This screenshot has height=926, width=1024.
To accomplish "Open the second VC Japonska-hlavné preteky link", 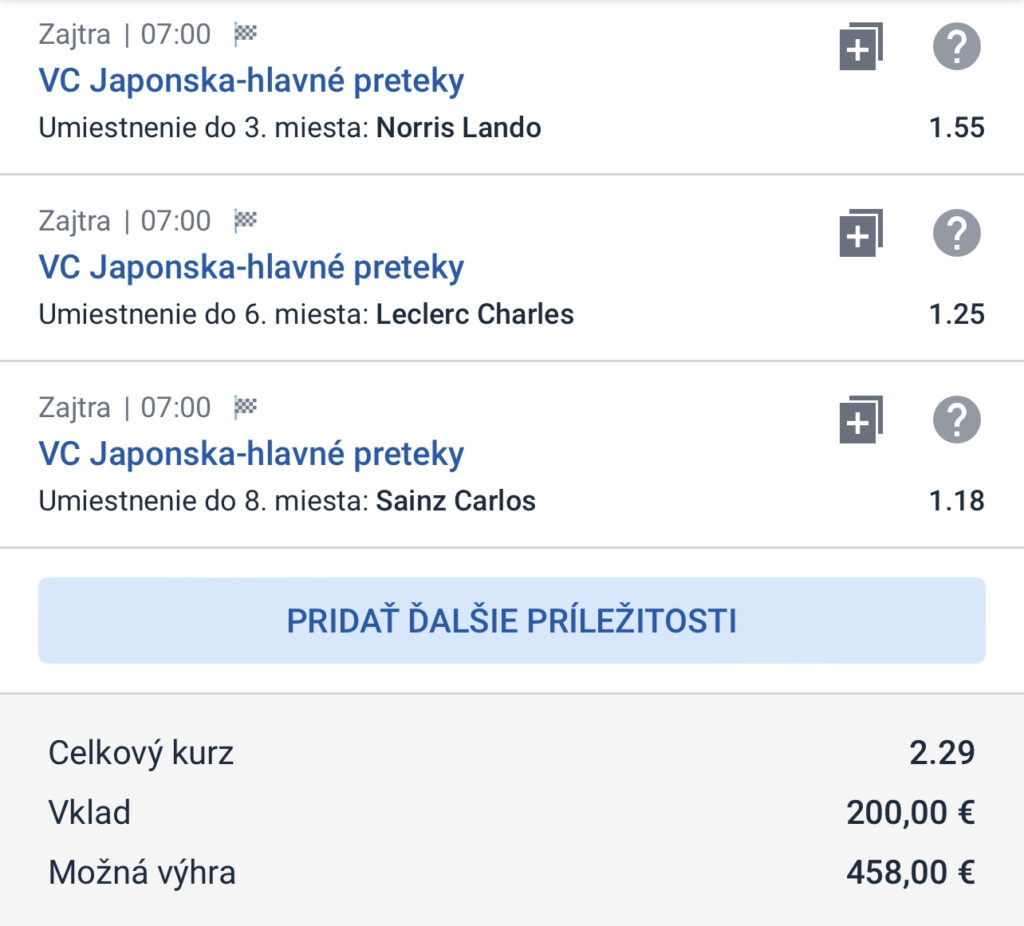I will [251, 268].
